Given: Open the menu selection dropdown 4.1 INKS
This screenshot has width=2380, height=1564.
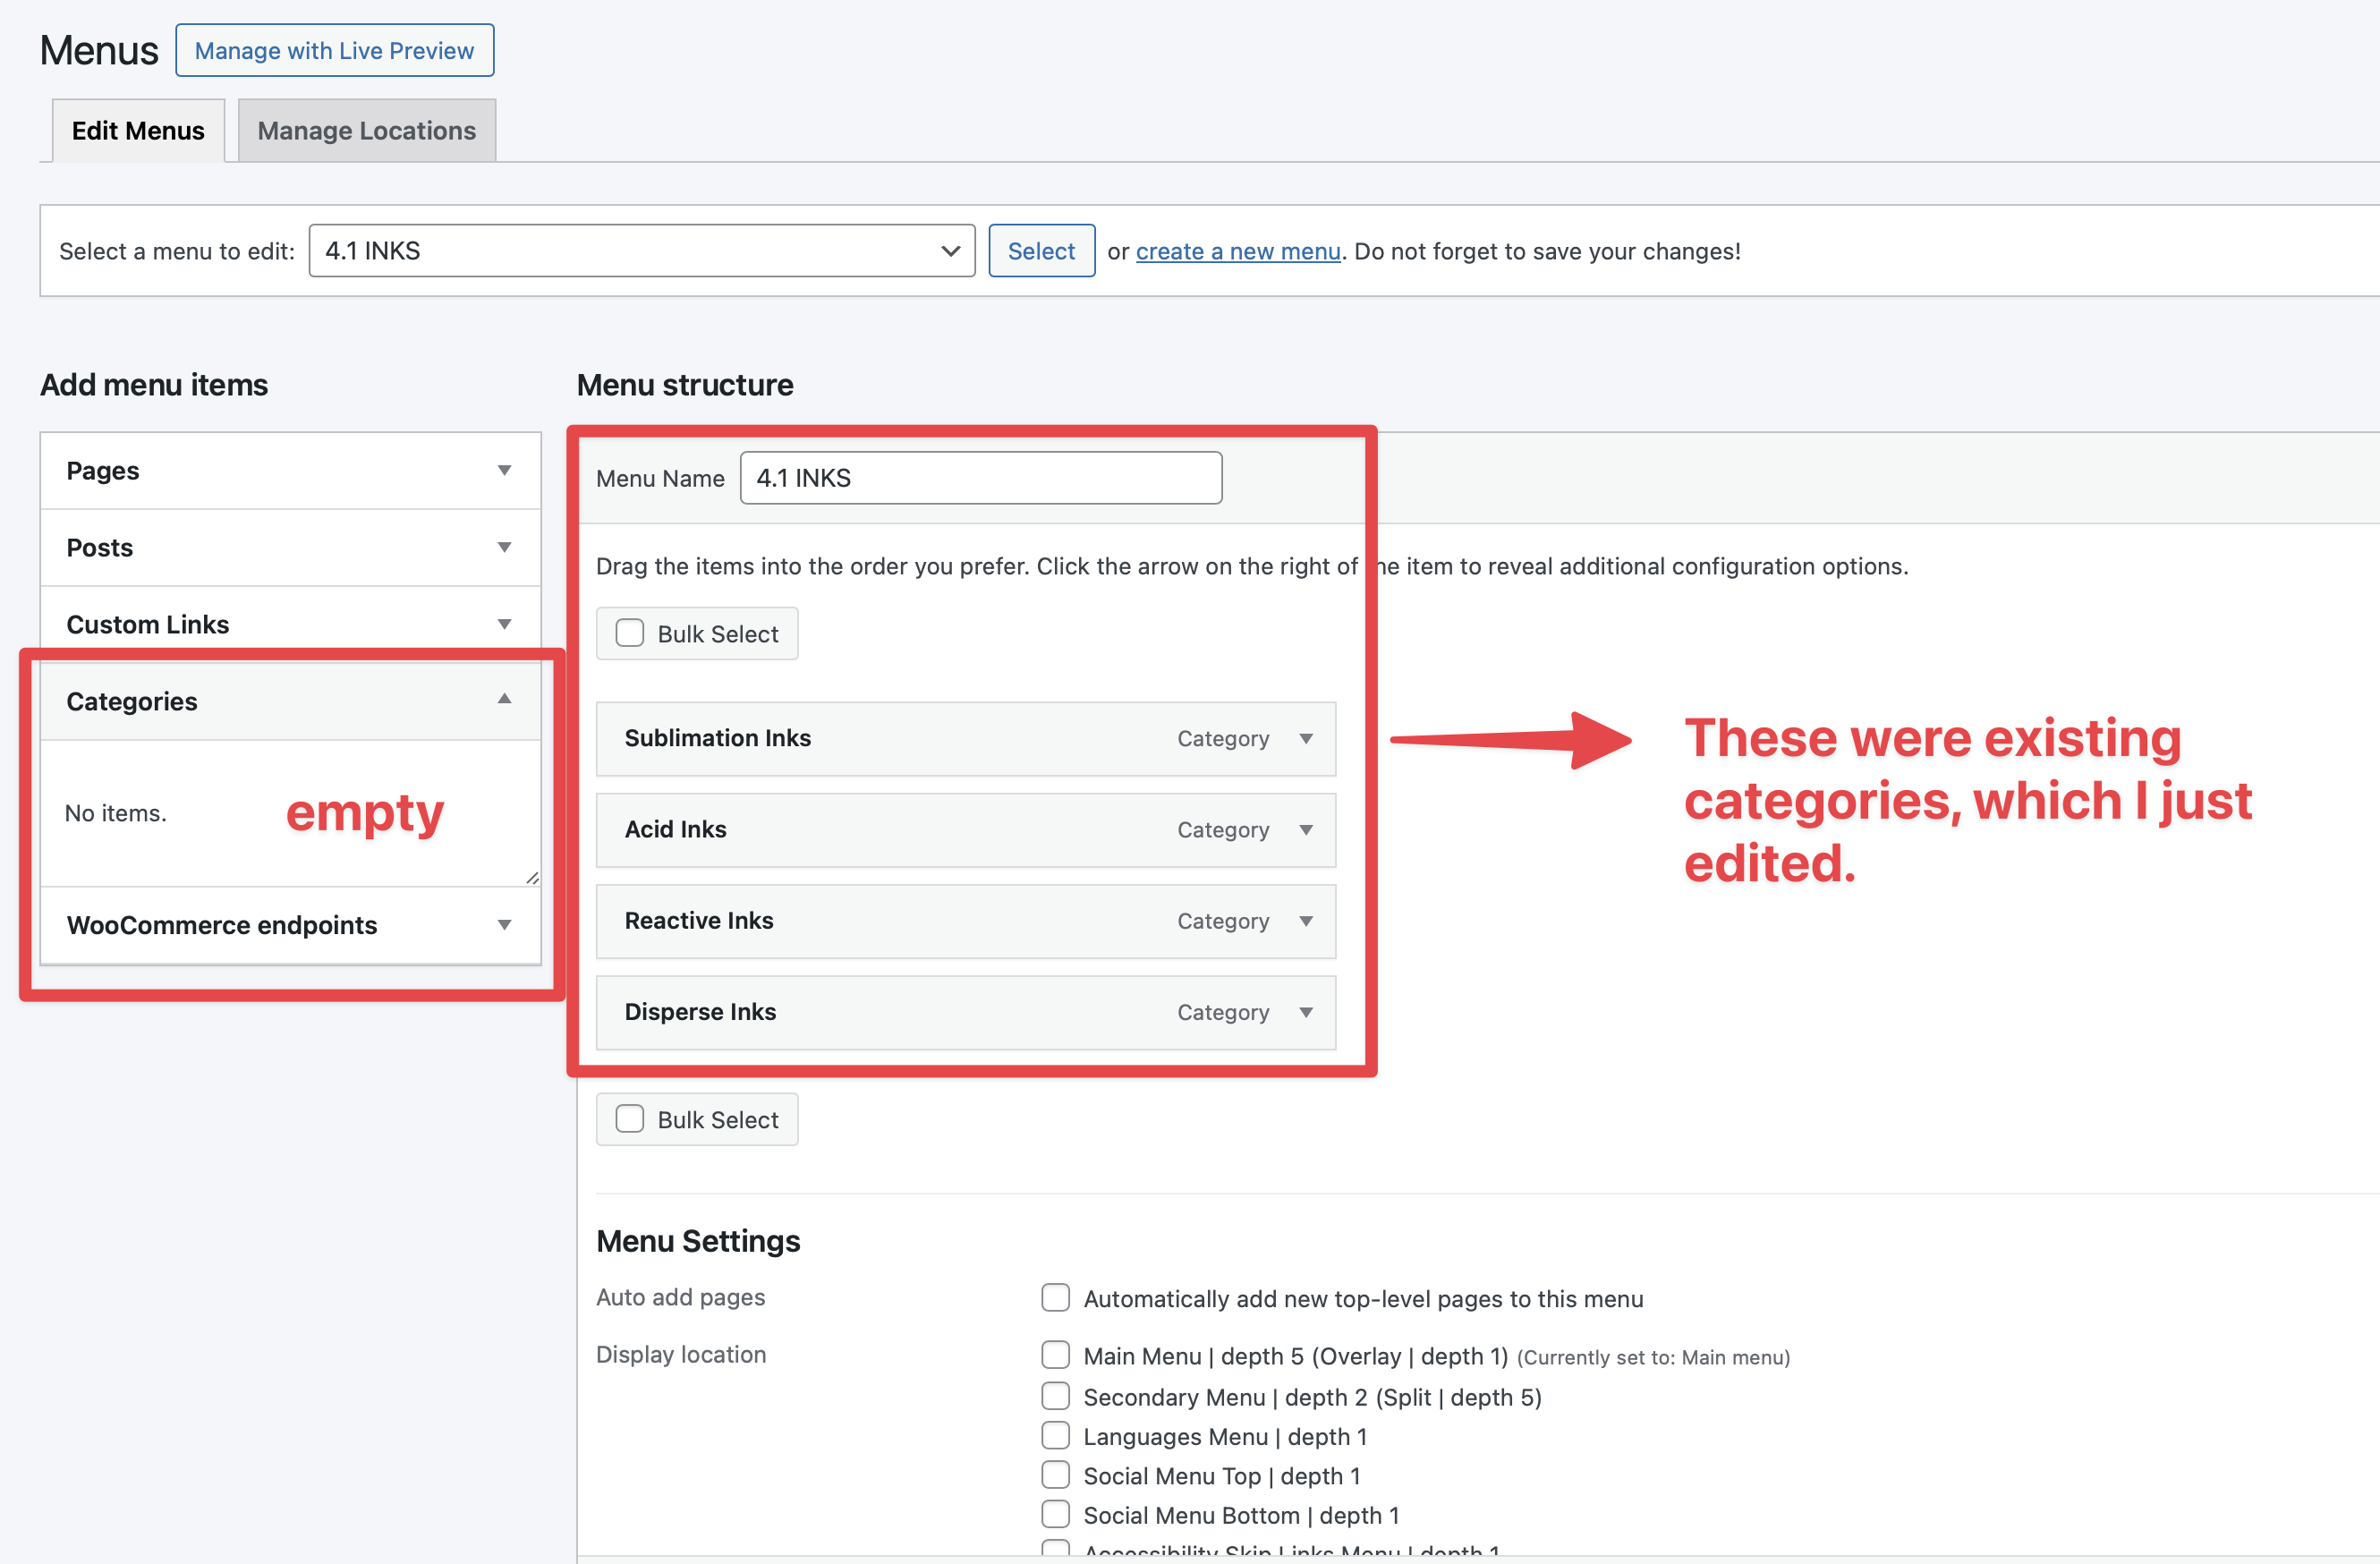Looking at the screenshot, I should pos(641,250).
